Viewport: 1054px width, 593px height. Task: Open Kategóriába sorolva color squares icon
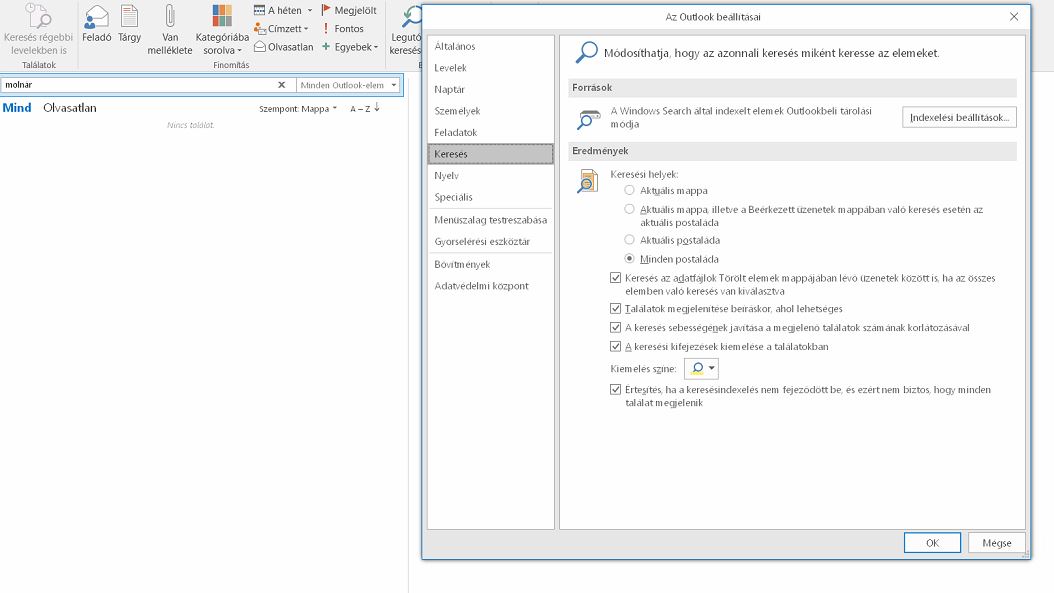click(222, 16)
